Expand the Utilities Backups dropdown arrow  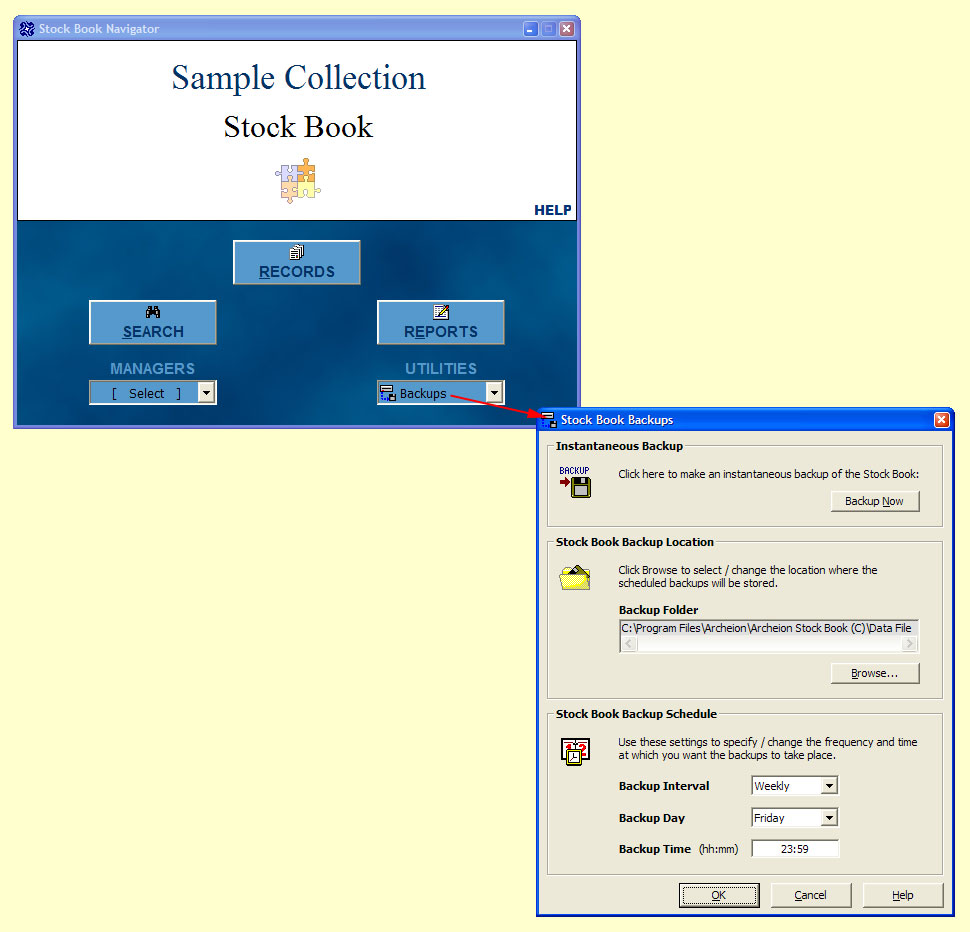click(494, 393)
